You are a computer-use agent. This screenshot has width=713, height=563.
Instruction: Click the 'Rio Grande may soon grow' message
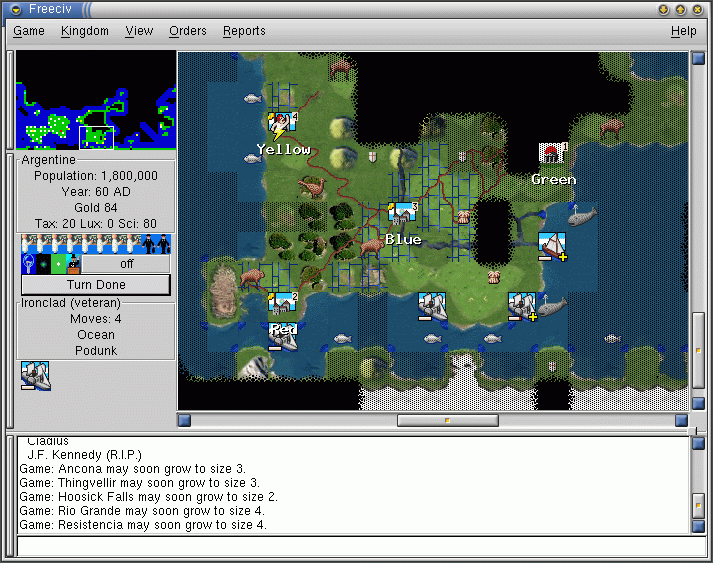[142, 511]
